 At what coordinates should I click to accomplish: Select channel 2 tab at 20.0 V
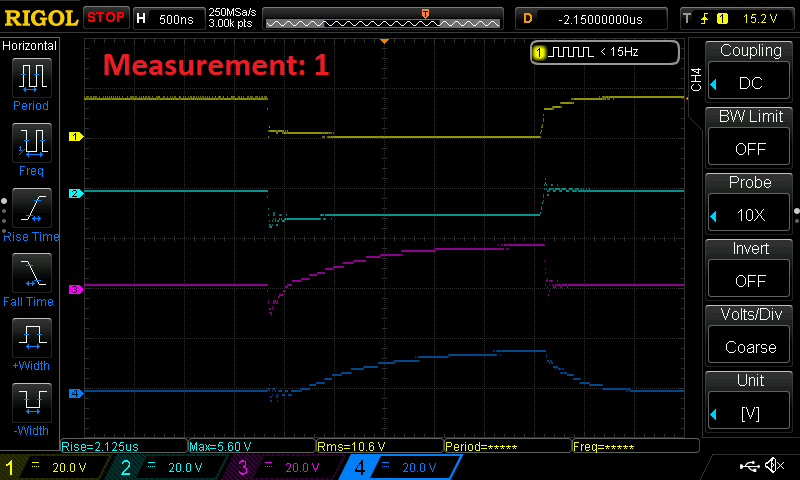170,467
